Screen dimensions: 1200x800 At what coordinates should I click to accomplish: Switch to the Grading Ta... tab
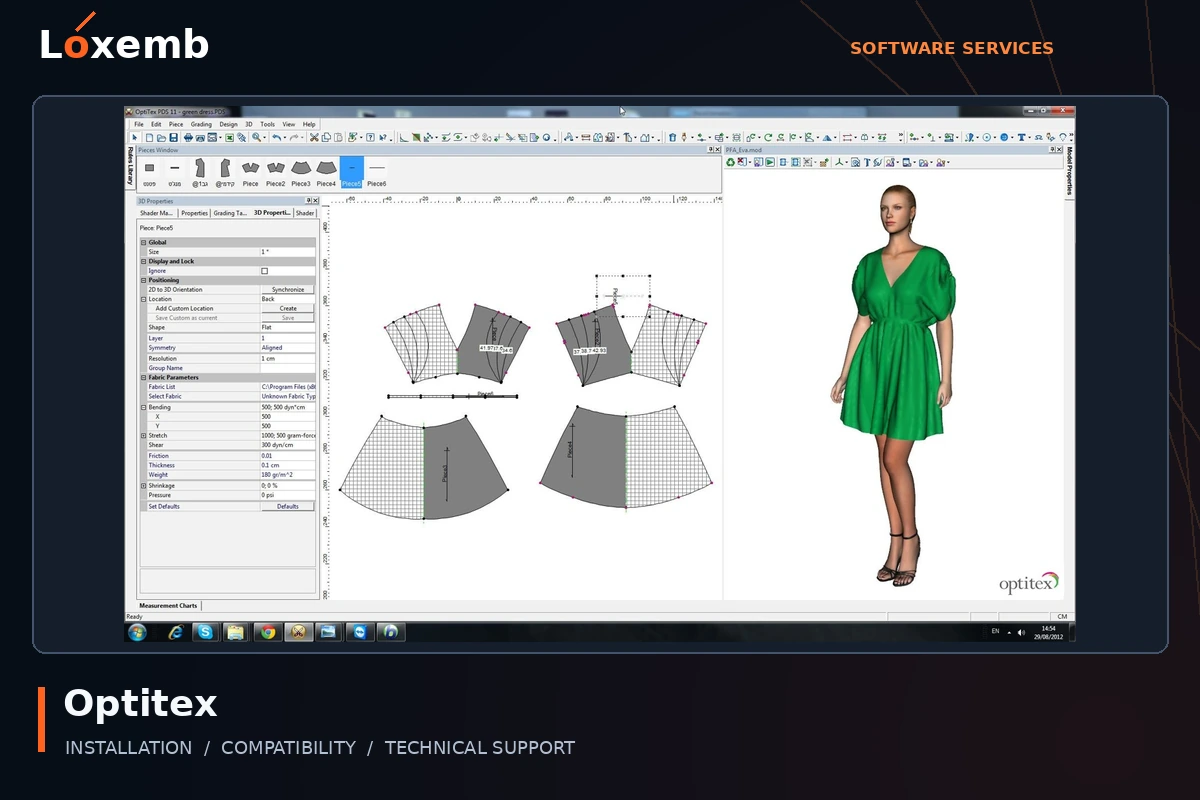[230, 213]
